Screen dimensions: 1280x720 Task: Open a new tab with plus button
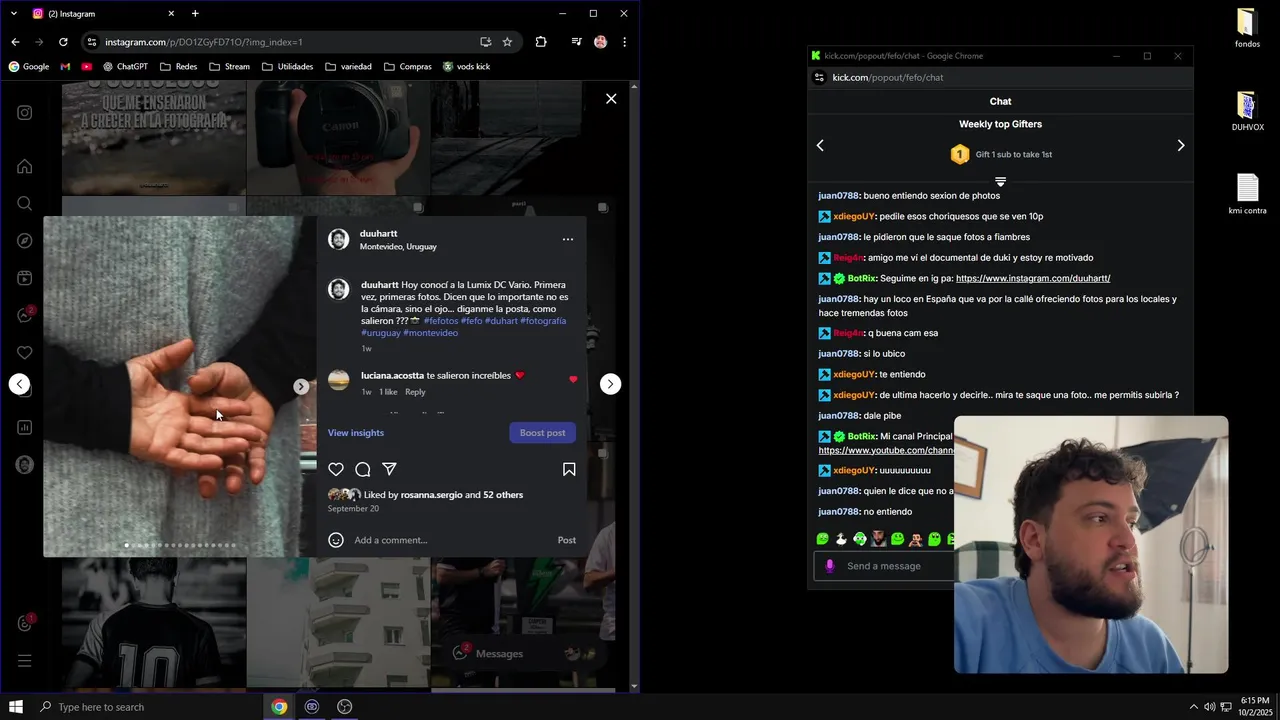click(195, 14)
